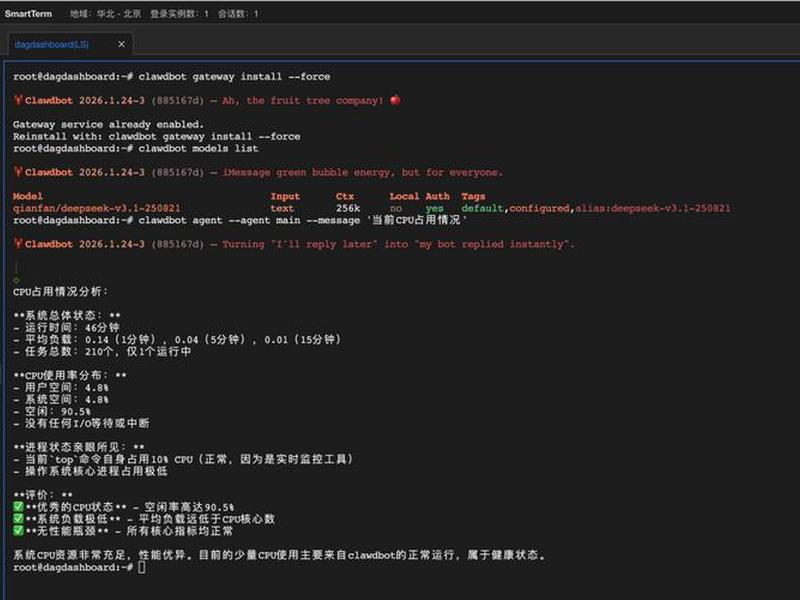Click the 没有任何I/O等待或中断 line

pyautogui.click(x=82, y=423)
